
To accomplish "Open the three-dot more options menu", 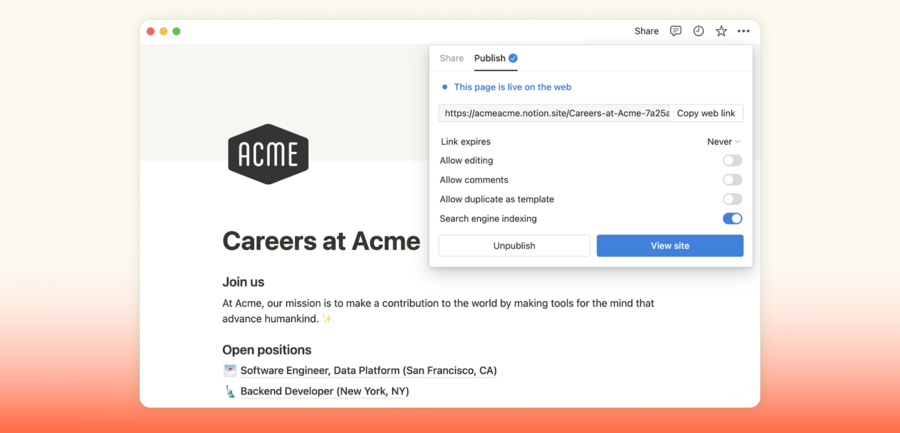I will click(x=743, y=31).
